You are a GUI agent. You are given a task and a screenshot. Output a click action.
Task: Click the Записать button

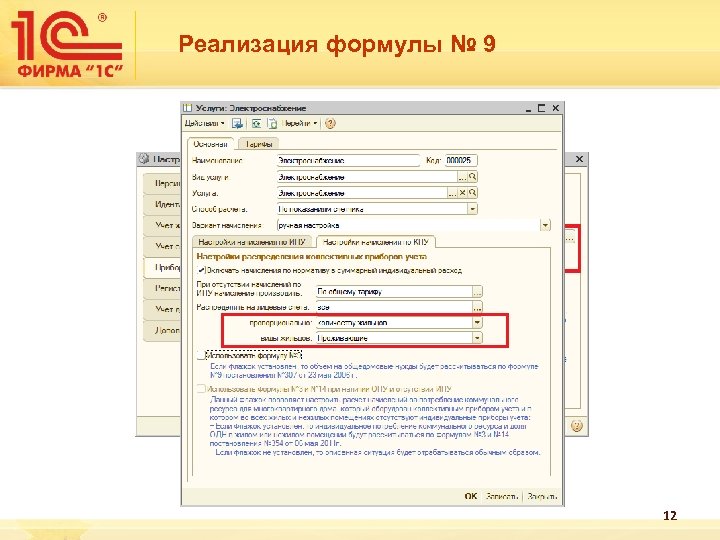(x=502, y=496)
